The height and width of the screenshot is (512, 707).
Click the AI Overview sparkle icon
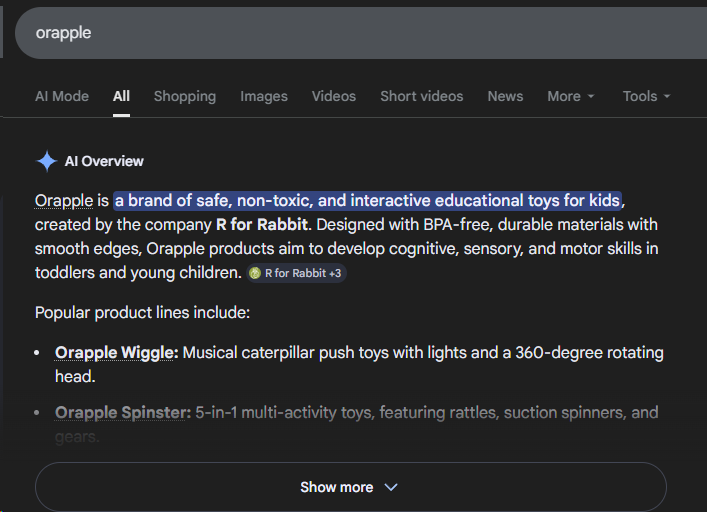click(46, 161)
